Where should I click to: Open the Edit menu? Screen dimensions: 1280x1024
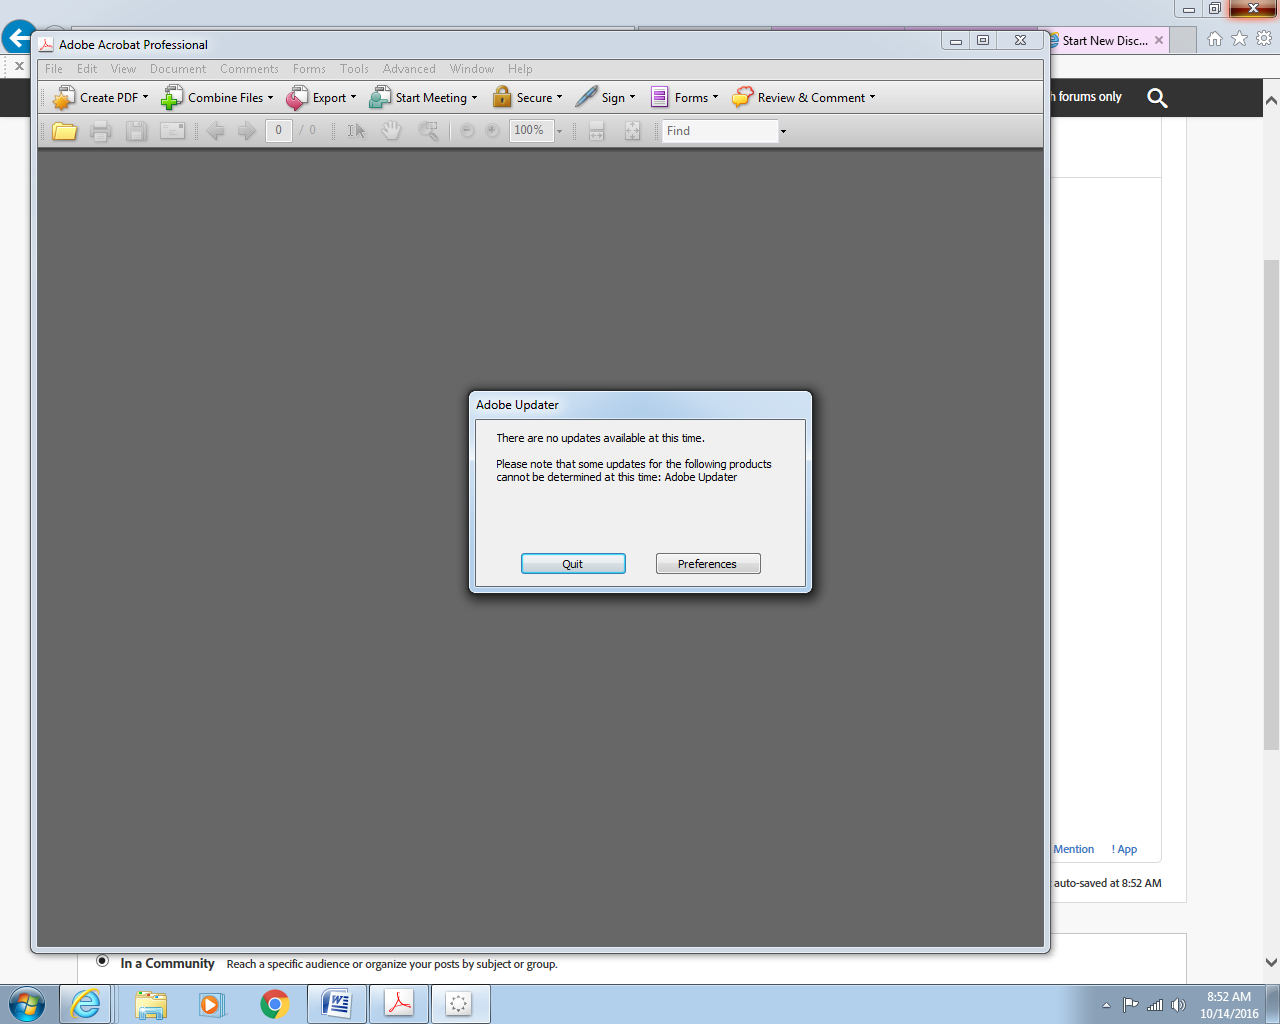point(87,69)
